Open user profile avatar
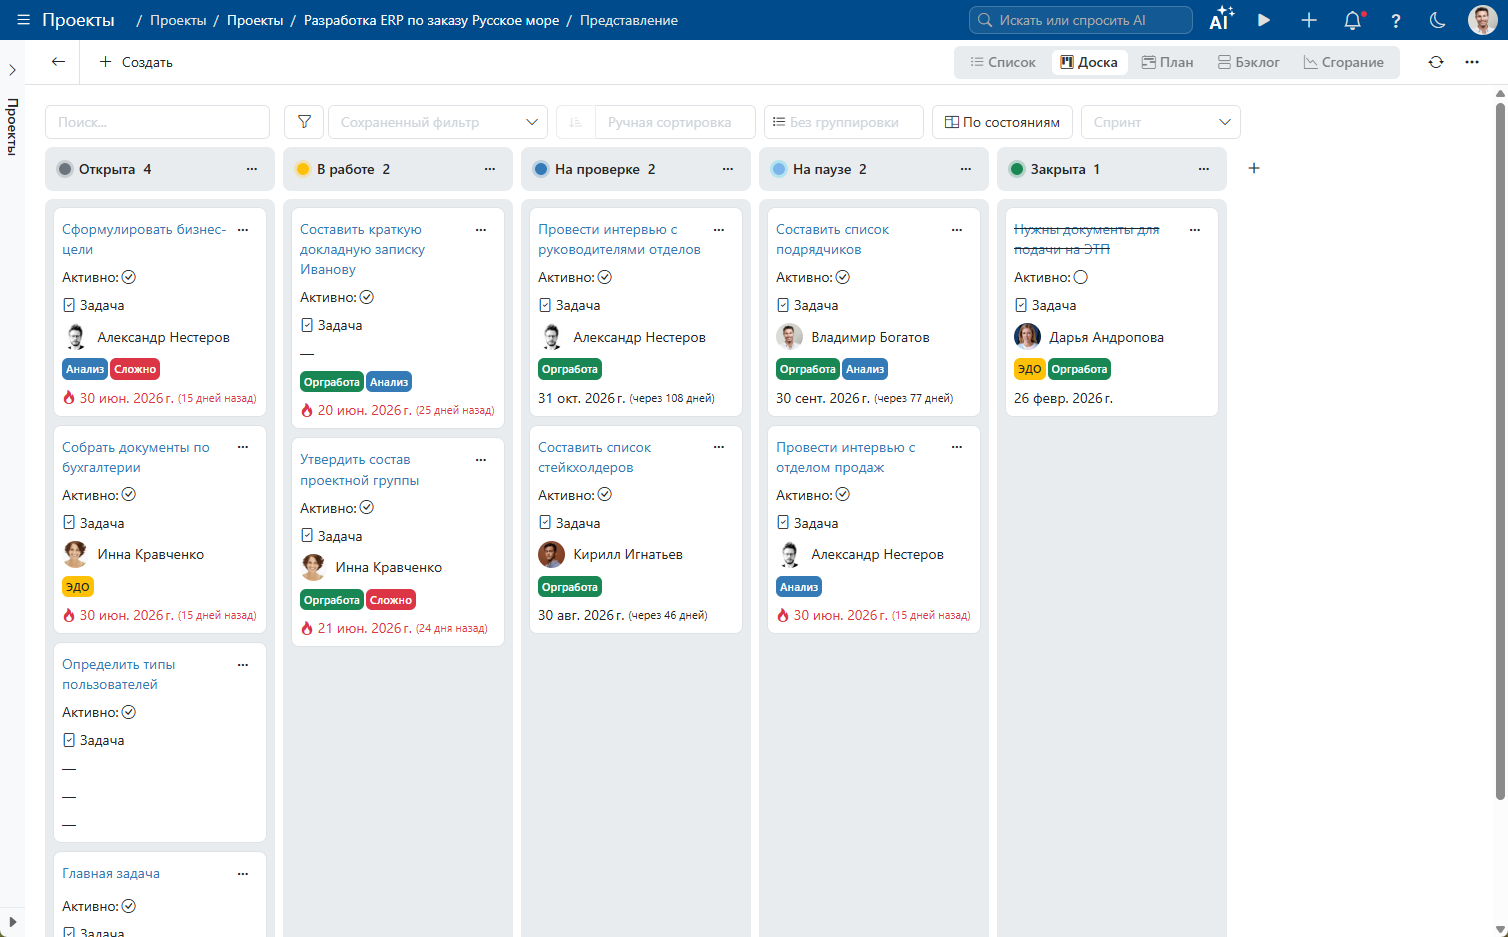Image resolution: width=1508 pixels, height=937 pixels. [1482, 20]
